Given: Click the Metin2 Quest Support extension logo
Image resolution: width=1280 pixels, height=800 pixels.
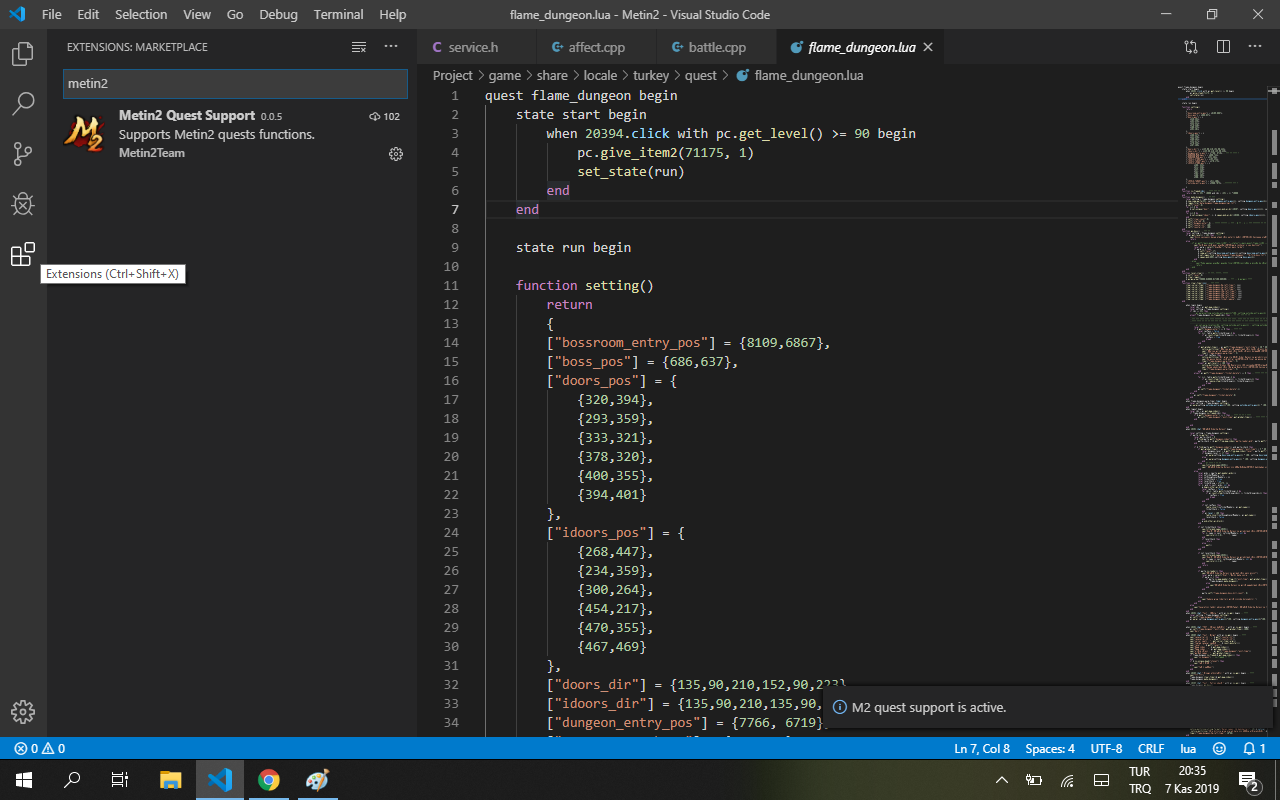Looking at the screenshot, I should 85,134.
